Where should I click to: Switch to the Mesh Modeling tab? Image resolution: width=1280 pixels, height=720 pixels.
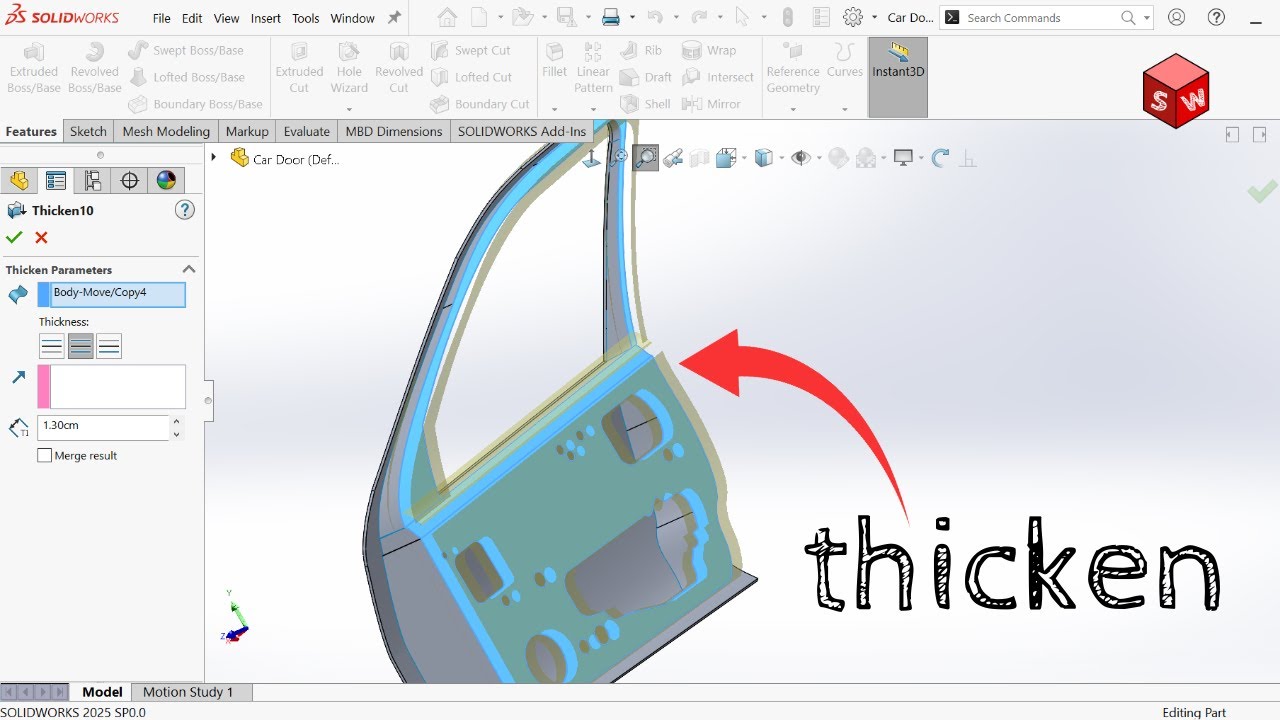click(166, 131)
